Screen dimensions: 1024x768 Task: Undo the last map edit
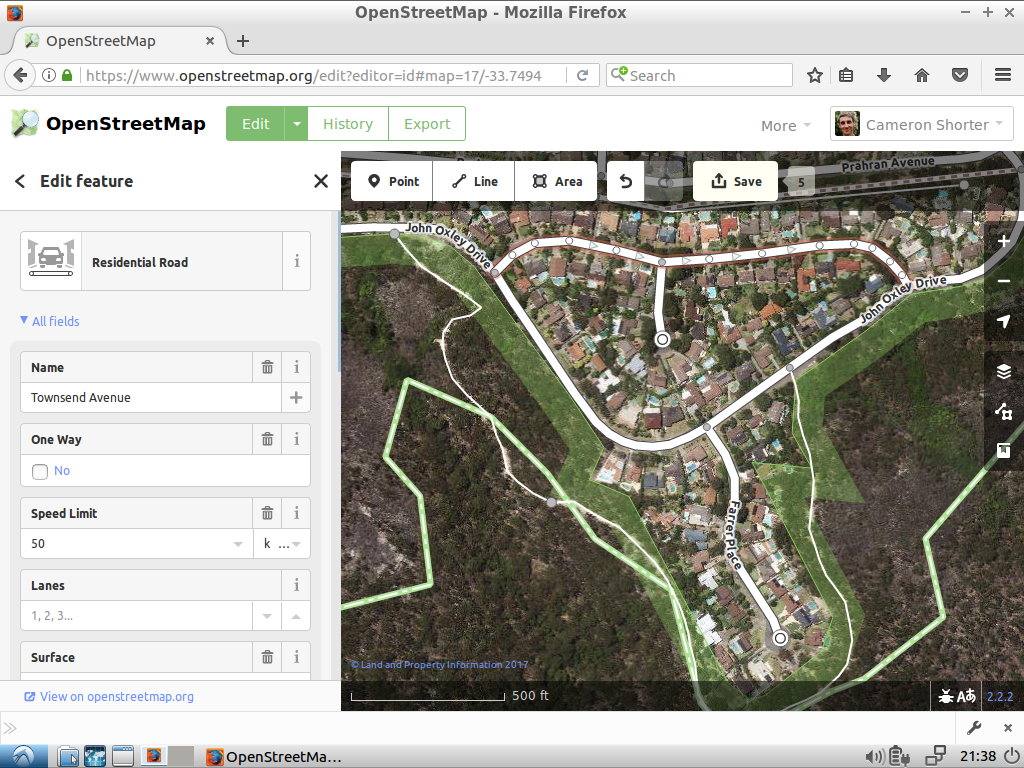tap(626, 182)
